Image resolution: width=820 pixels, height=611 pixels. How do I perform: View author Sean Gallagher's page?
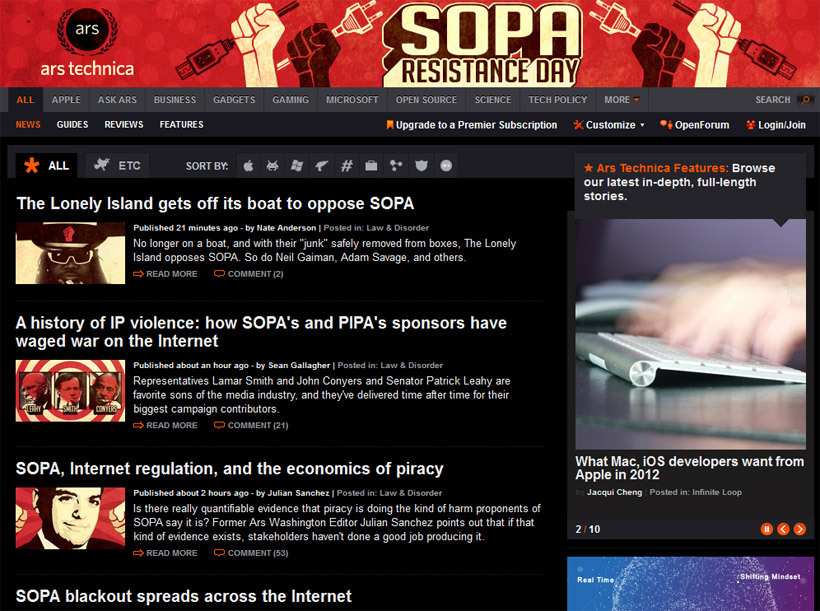point(299,366)
